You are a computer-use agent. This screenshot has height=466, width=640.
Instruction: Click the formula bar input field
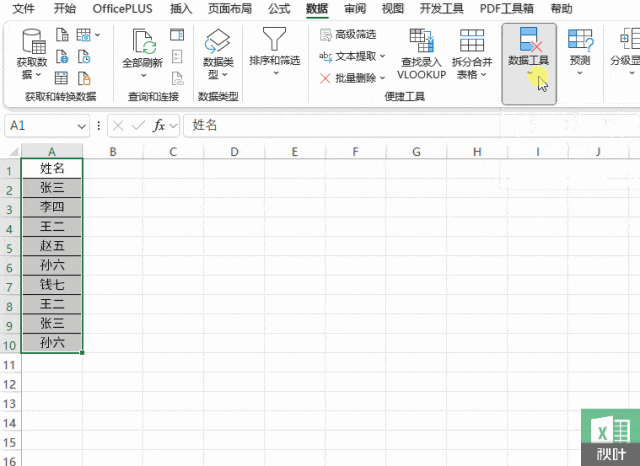(x=400, y=125)
